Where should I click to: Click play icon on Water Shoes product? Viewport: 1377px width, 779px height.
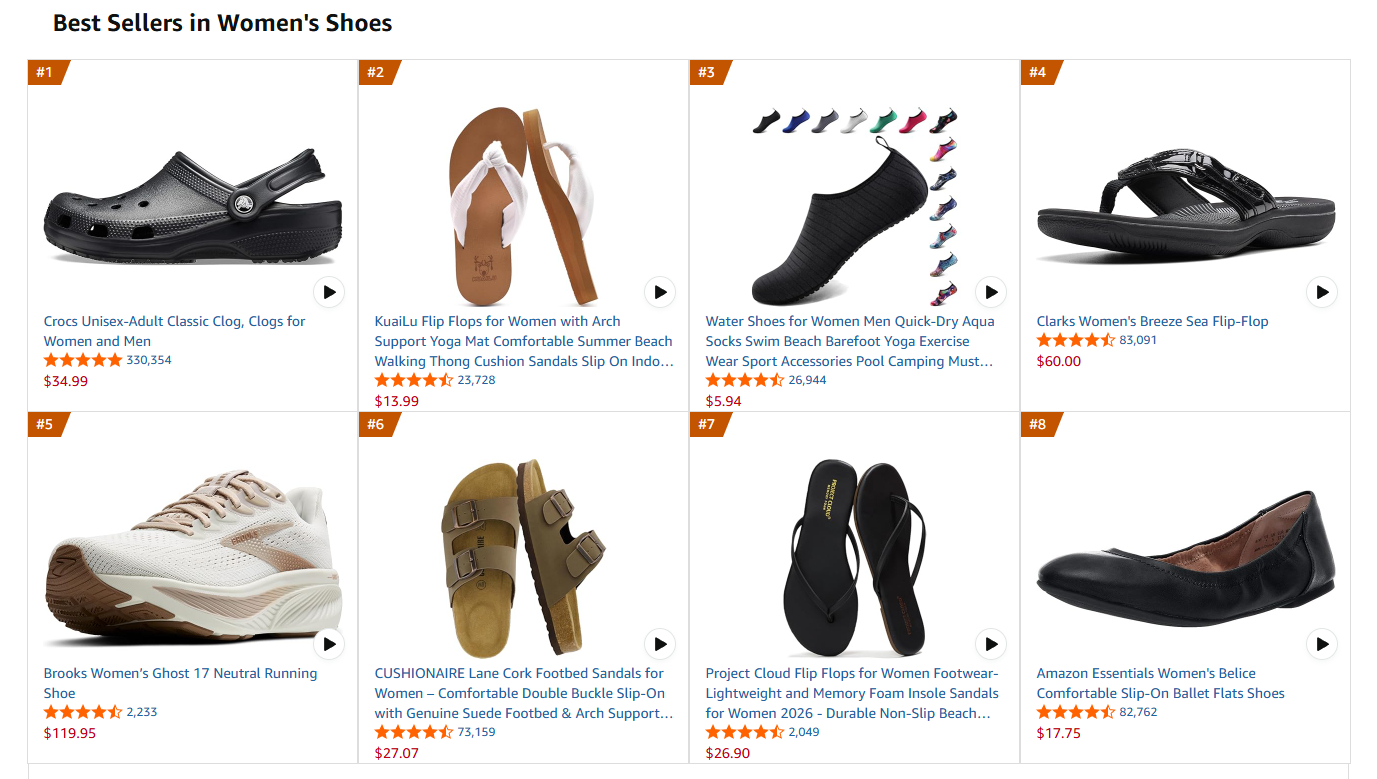[x=991, y=292]
